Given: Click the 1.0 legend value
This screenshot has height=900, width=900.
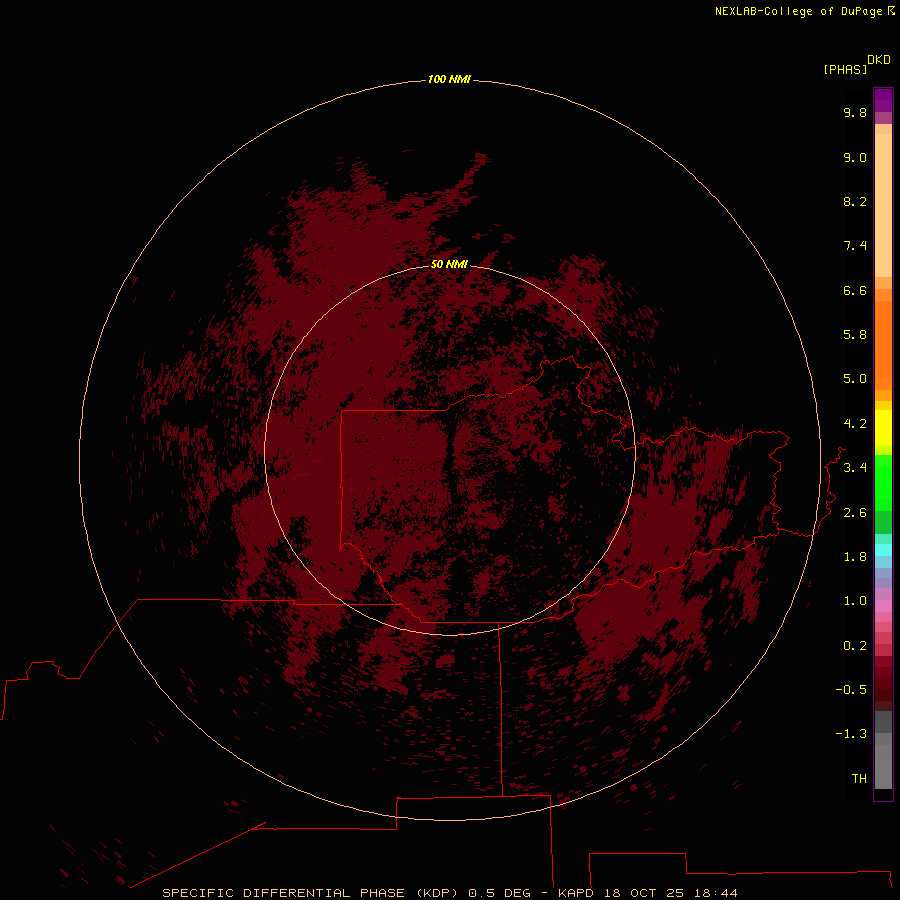Looking at the screenshot, I should [x=855, y=601].
